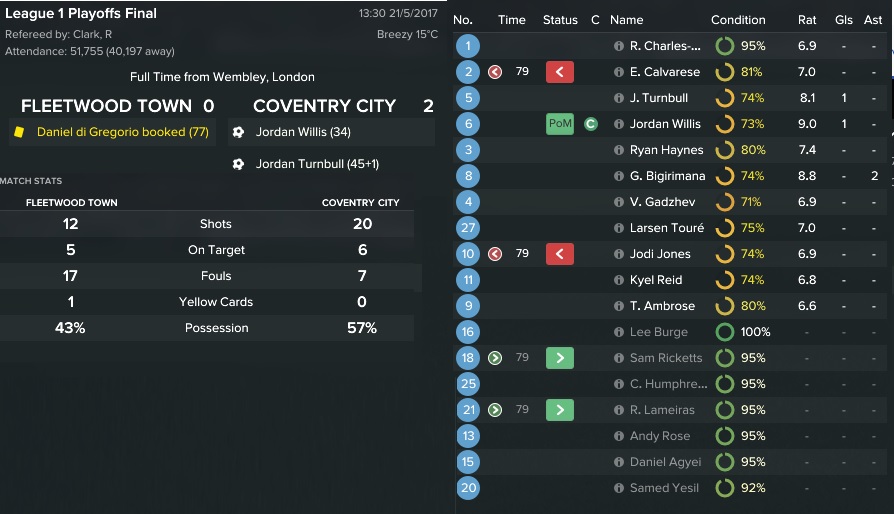Click the Coventry City team name
894x514 pixels.
pos(324,106)
